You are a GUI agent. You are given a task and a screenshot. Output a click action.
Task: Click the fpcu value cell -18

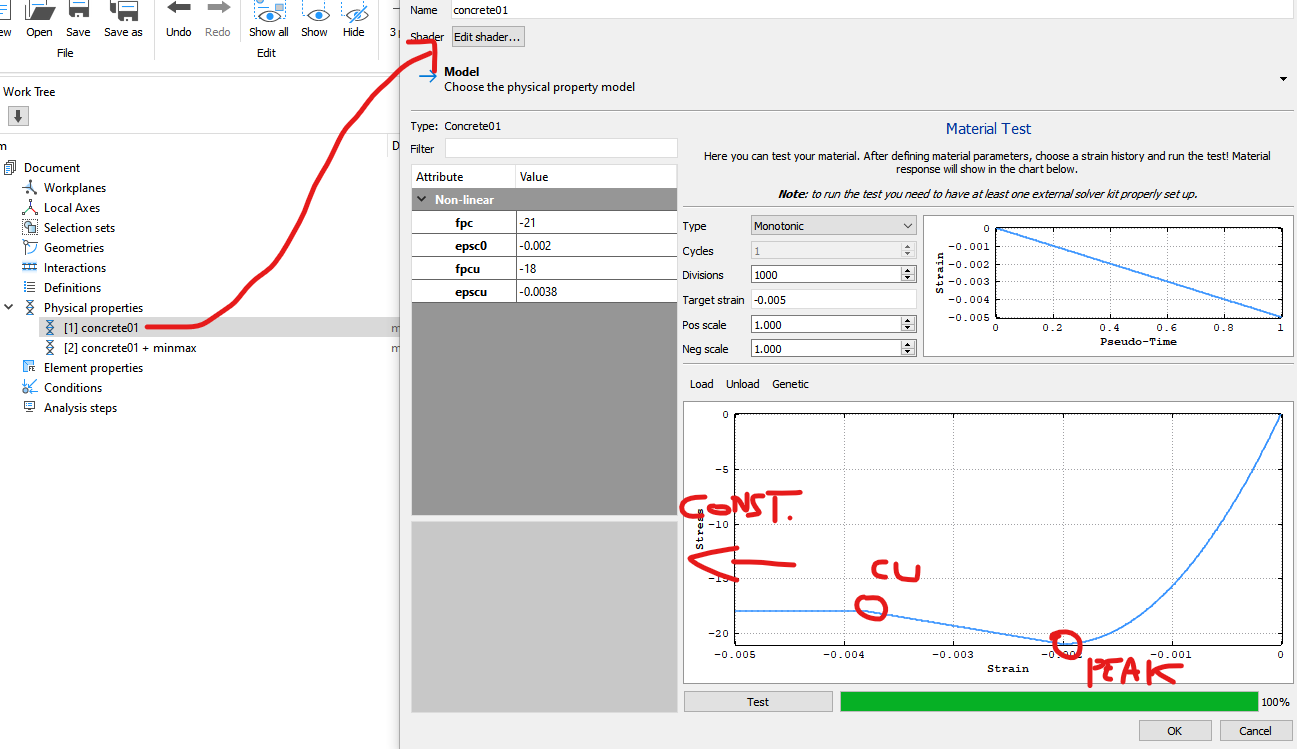pyautogui.click(x=597, y=268)
